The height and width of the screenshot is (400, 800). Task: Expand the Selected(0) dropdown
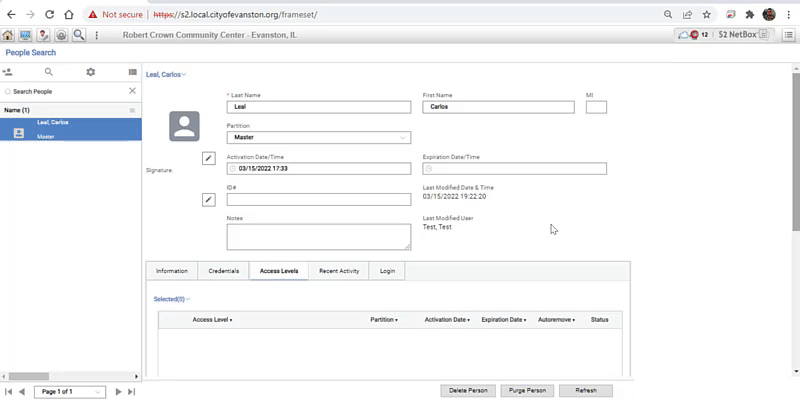pyautogui.click(x=171, y=299)
